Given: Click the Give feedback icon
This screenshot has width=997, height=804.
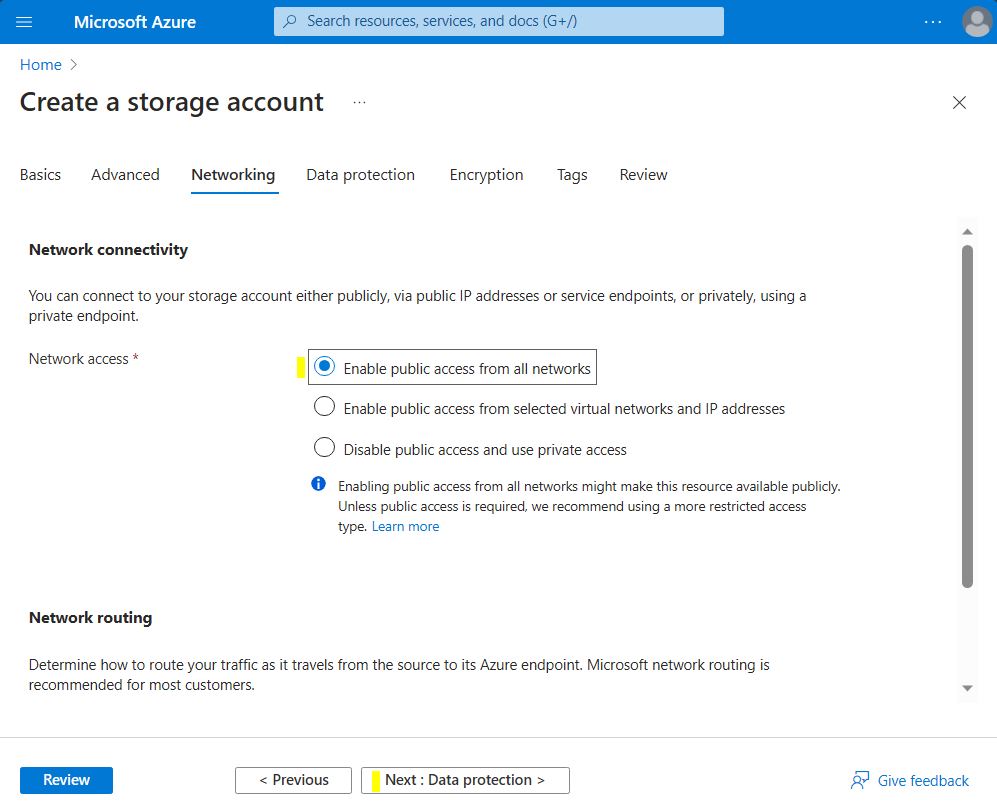Looking at the screenshot, I should tap(859, 781).
